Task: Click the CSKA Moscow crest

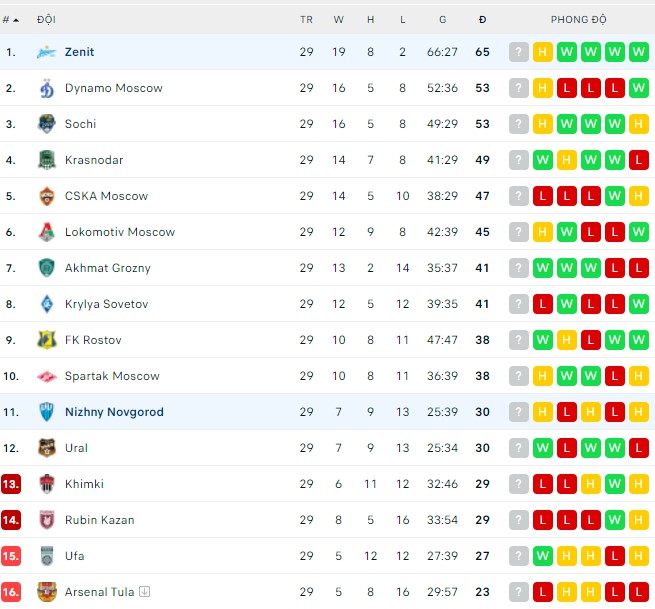Action: click(x=46, y=196)
